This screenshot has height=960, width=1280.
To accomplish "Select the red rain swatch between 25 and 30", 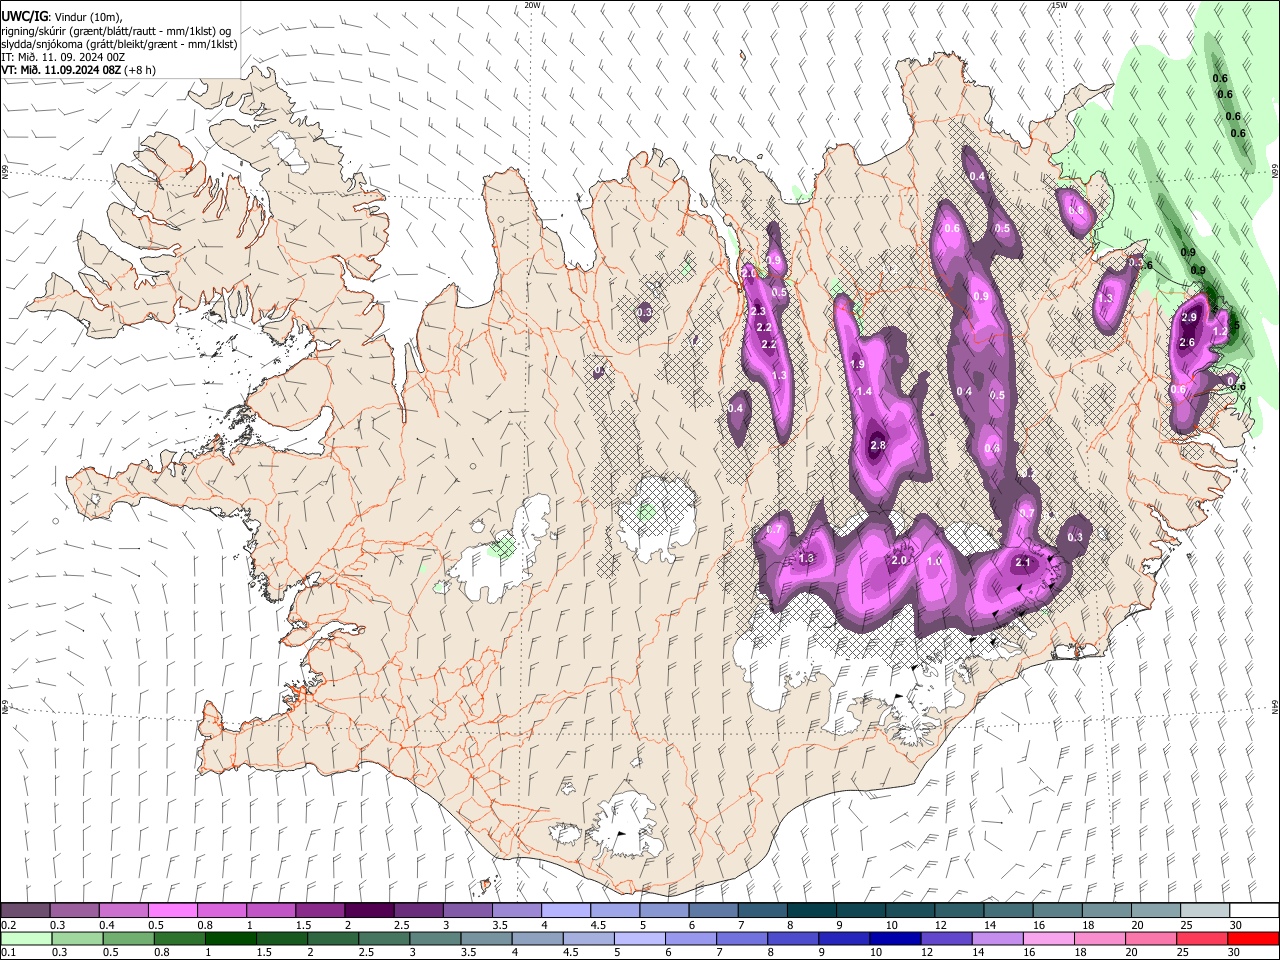I will pos(1201,938).
